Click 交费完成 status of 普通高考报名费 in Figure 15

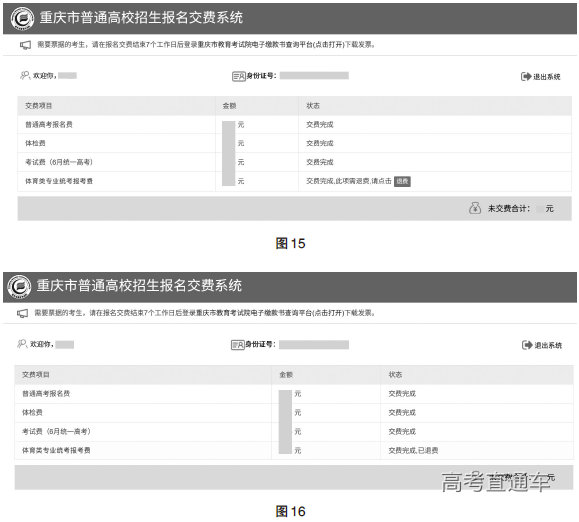320,124
